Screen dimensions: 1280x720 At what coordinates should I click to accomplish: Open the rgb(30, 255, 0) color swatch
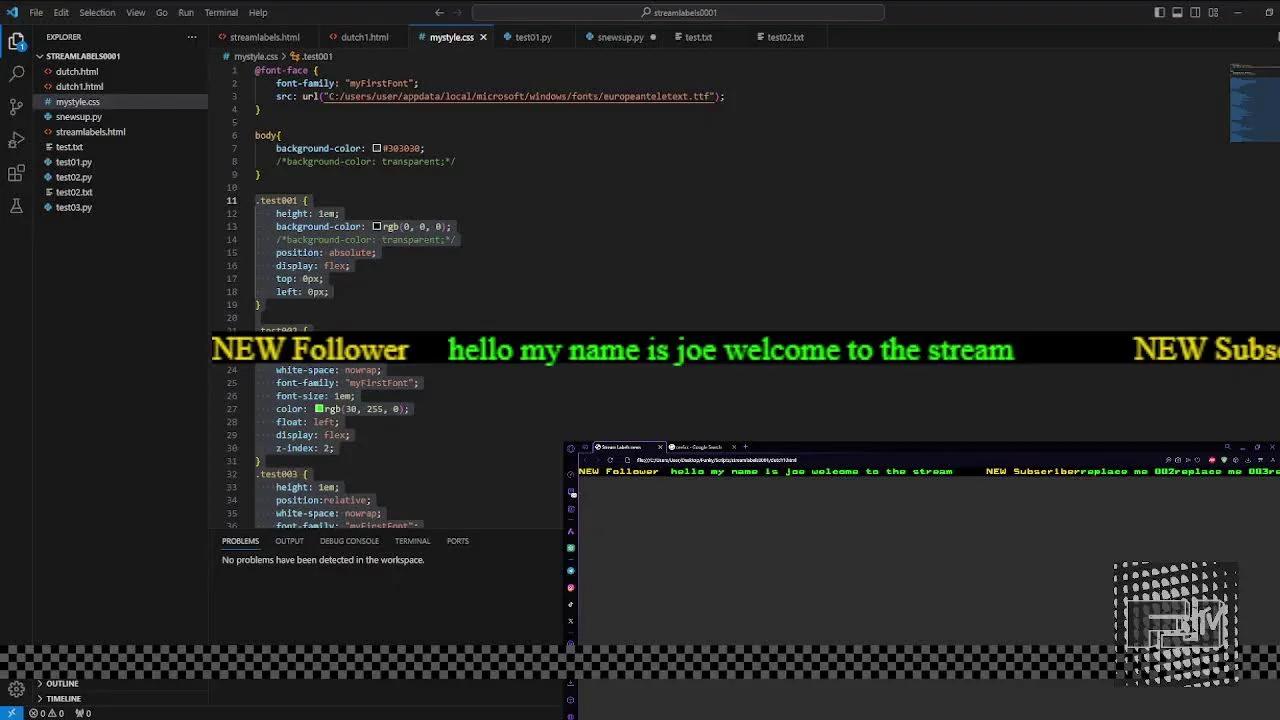point(319,409)
